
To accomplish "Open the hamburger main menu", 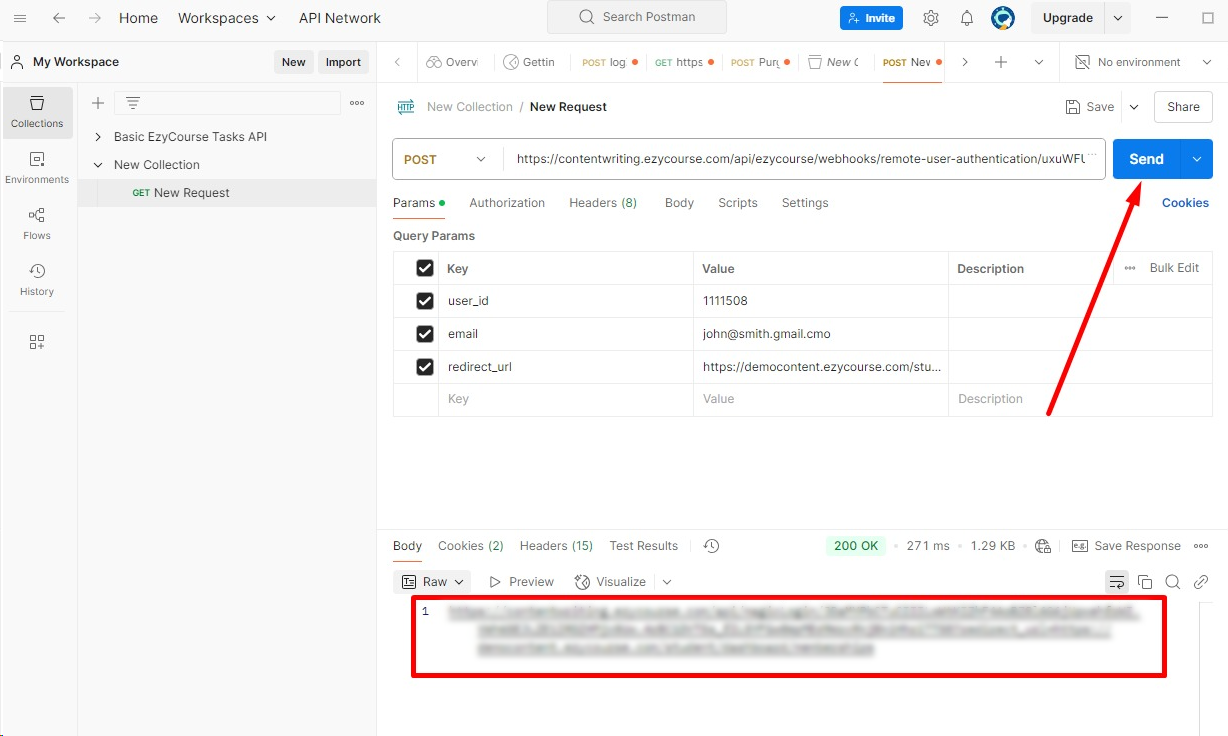I will (x=20, y=18).
